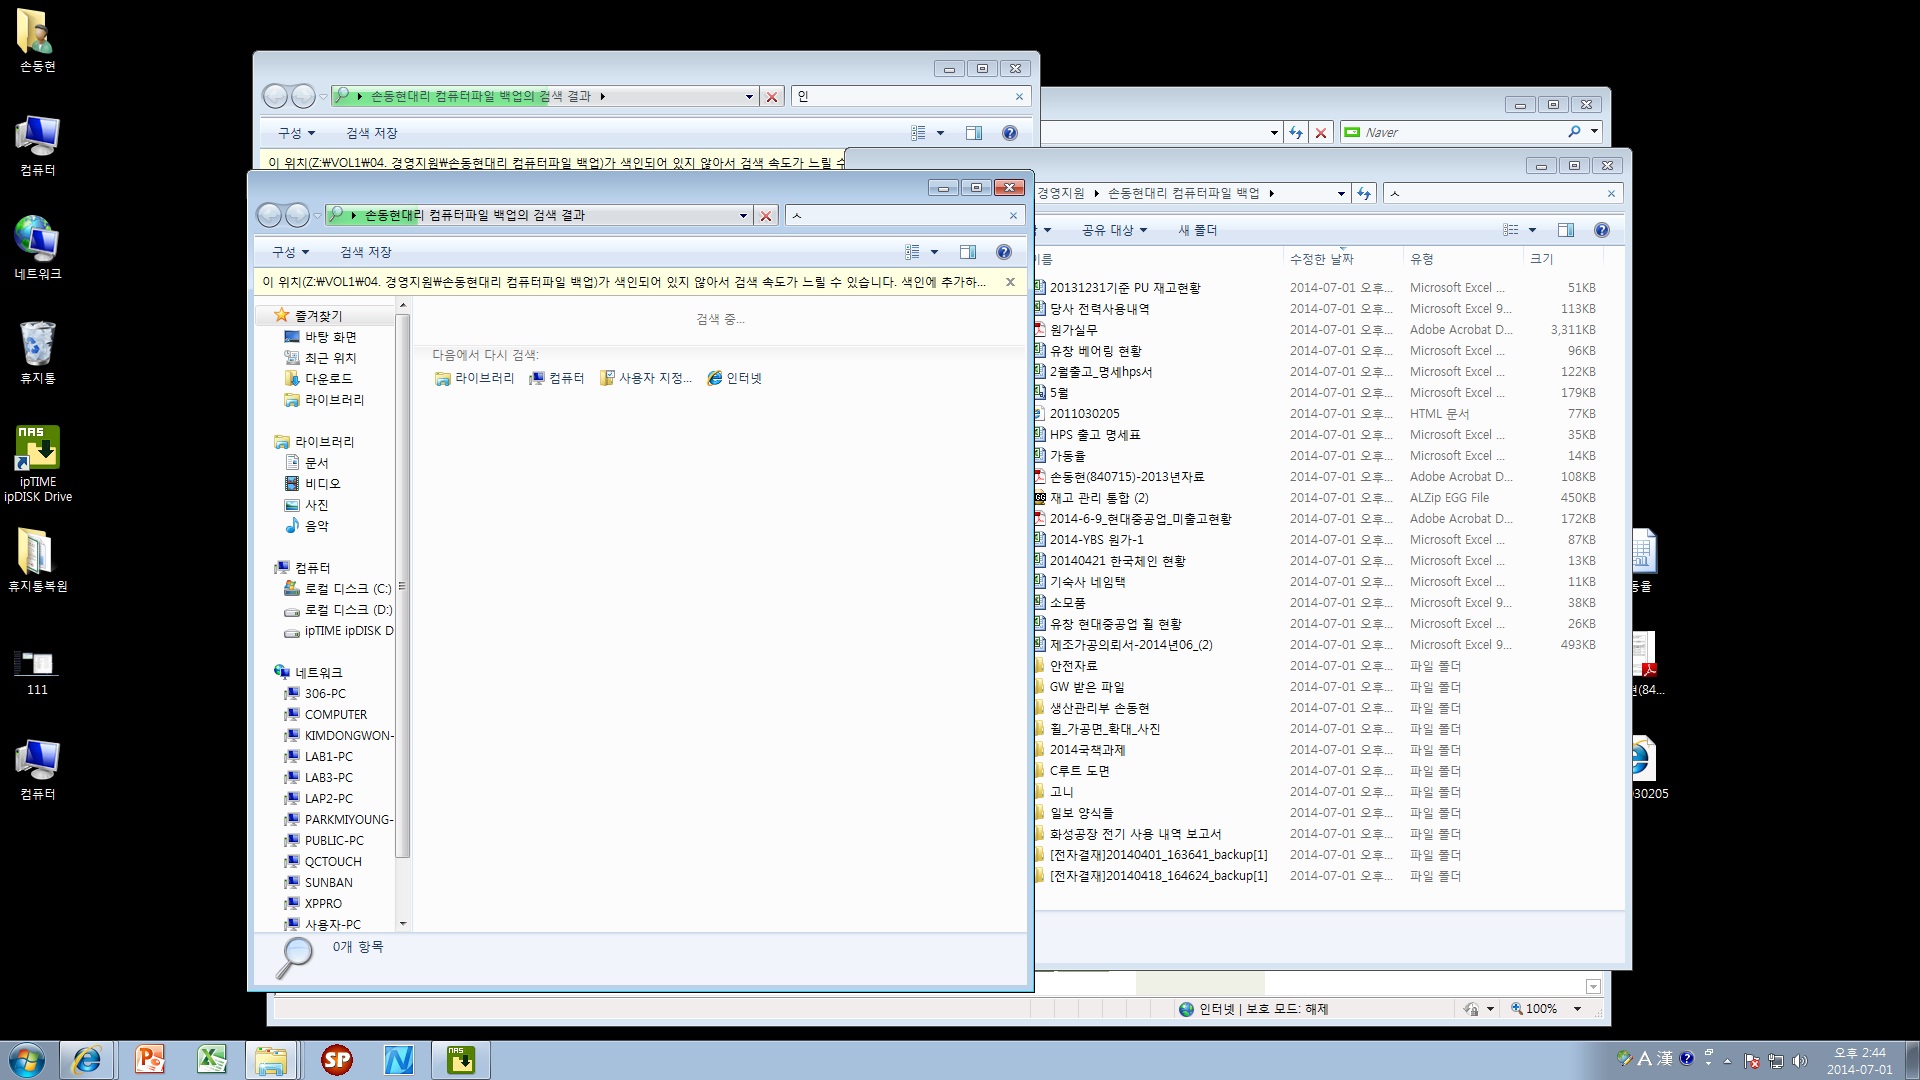Open Internet Explorer taskbar icon

click(87, 1059)
